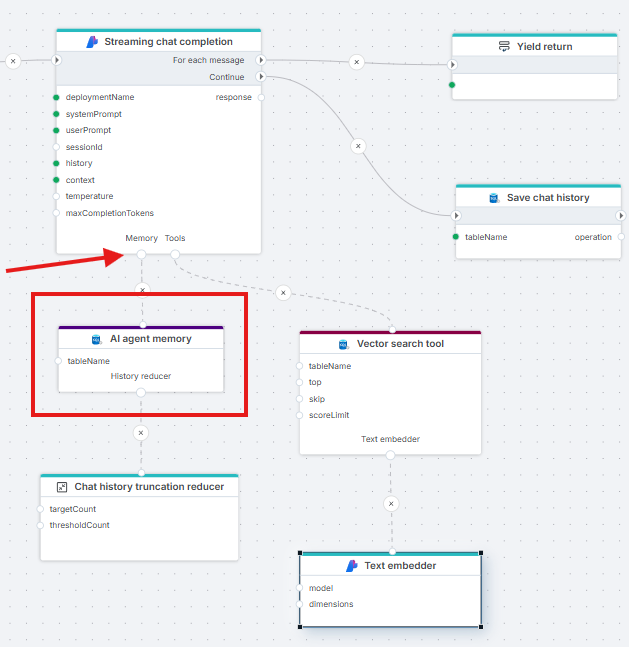The height and width of the screenshot is (647, 629).
Task: Click the operation output port
Action: pos(621,237)
